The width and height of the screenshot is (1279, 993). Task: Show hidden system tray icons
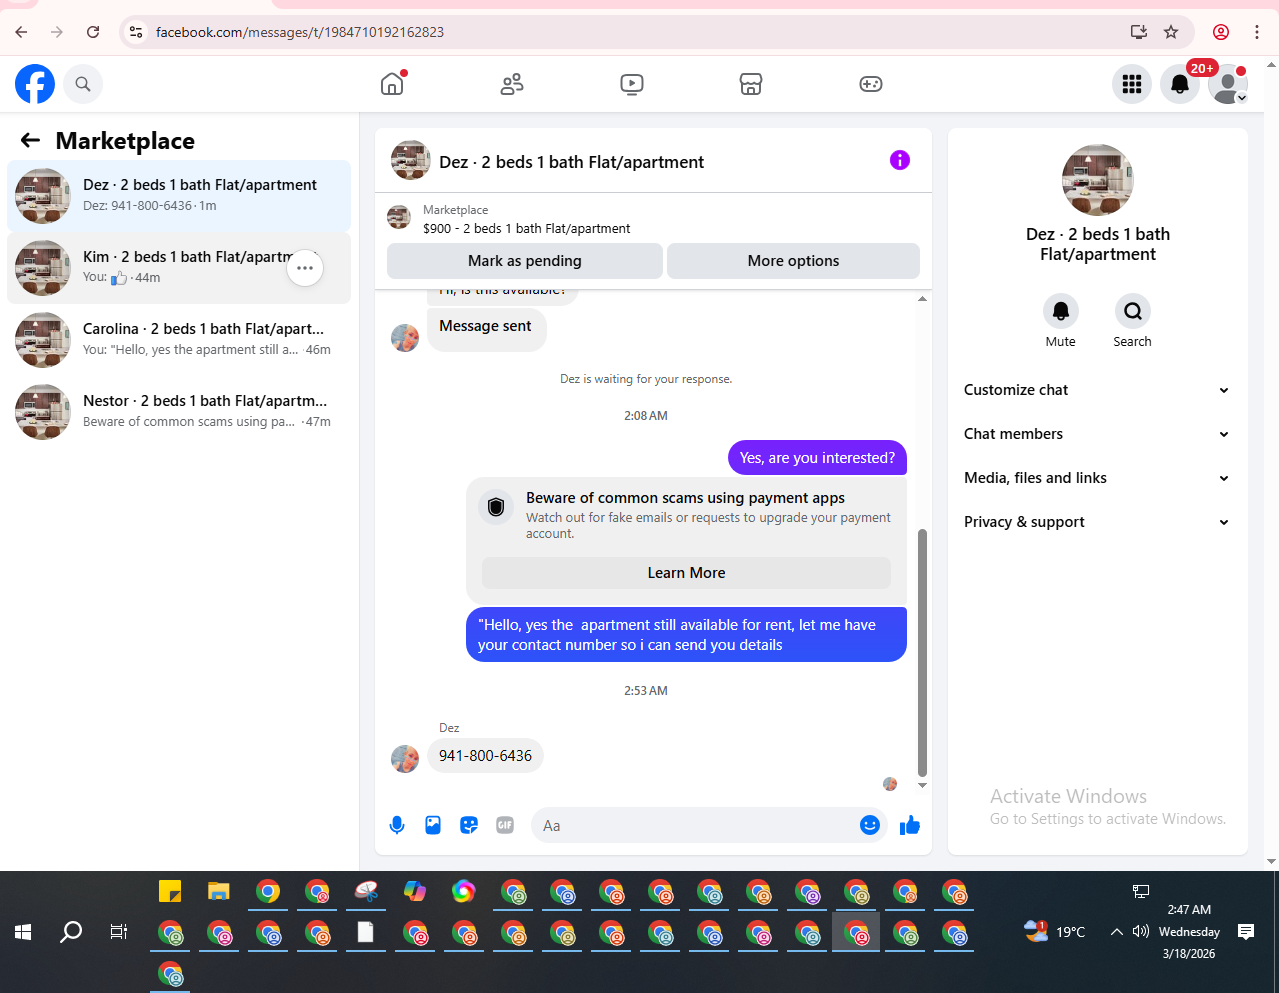click(x=1116, y=932)
